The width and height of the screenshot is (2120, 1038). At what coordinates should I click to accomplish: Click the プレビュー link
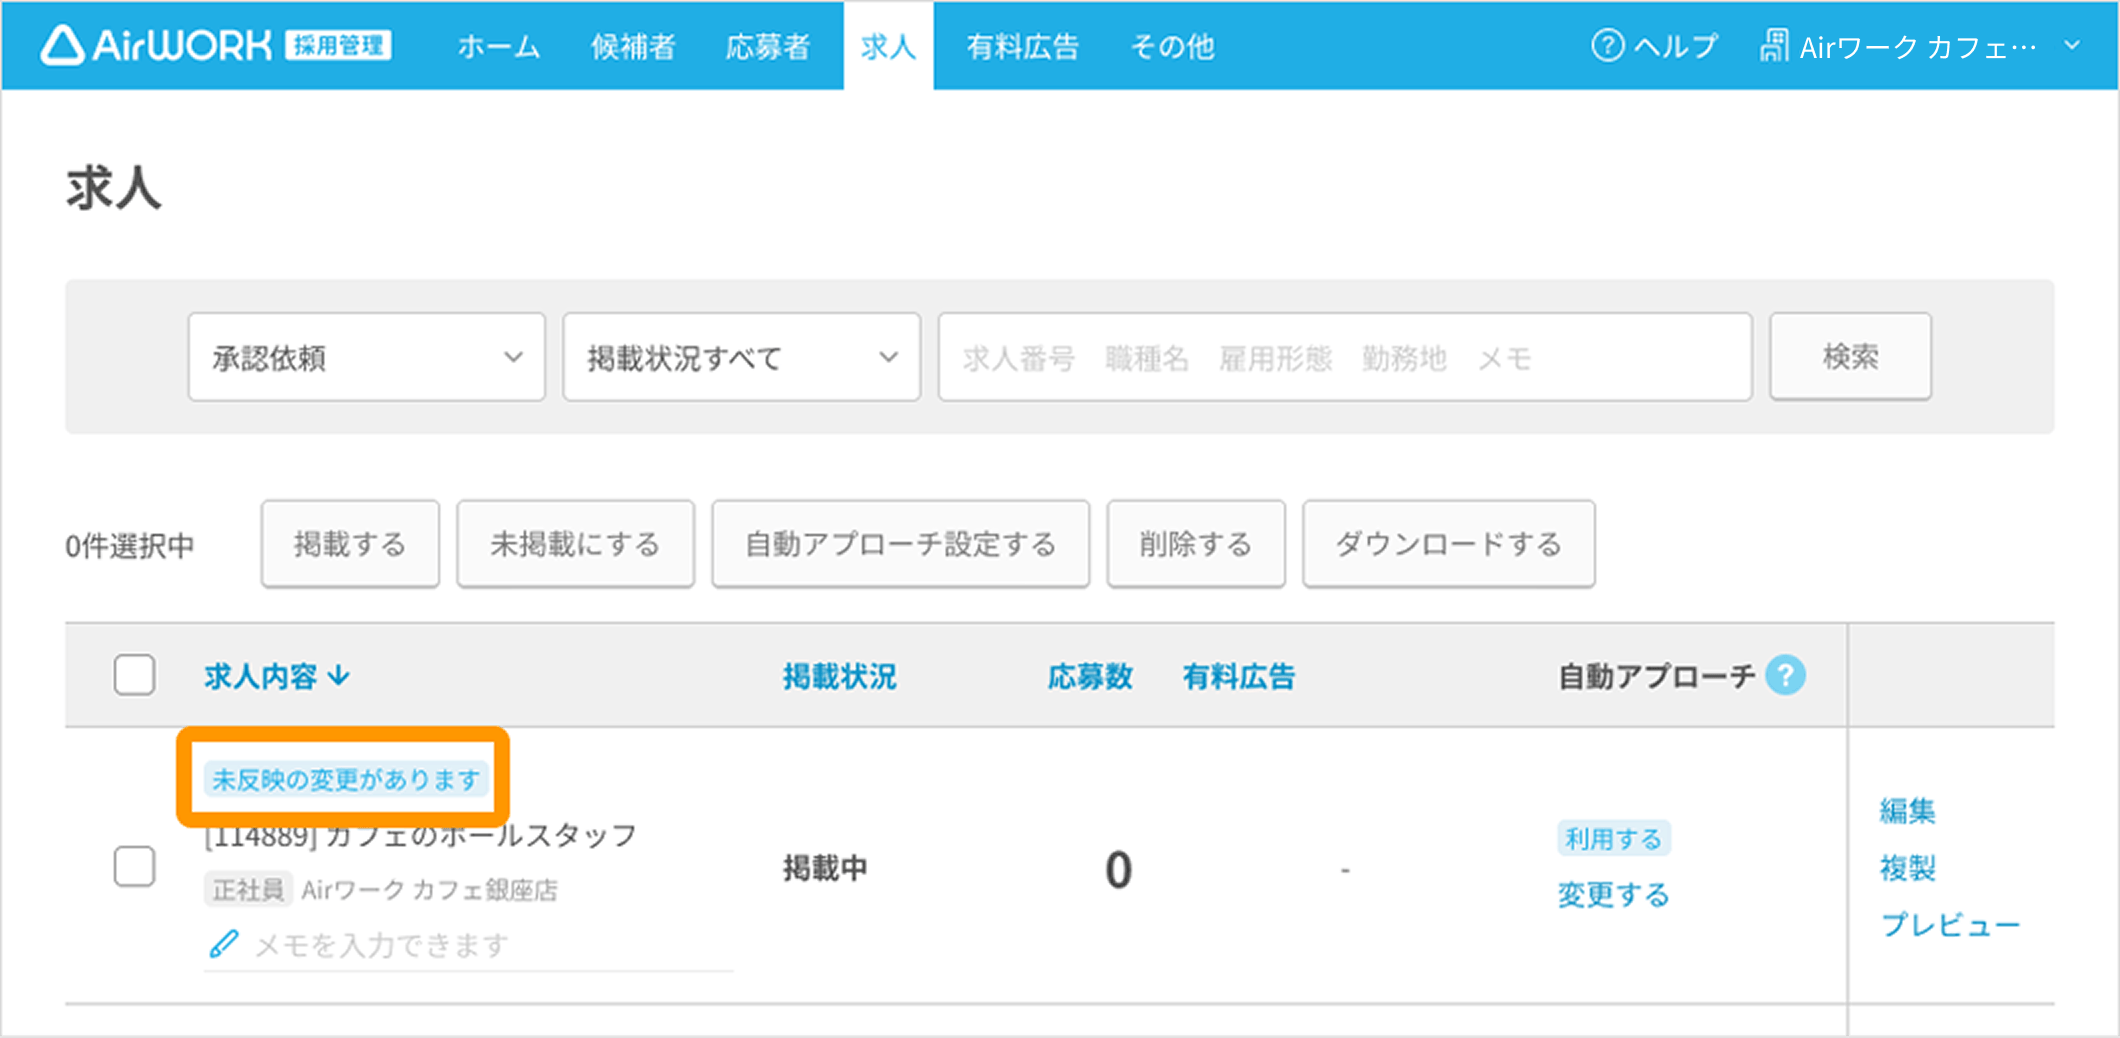pyautogui.click(x=1950, y=925)
